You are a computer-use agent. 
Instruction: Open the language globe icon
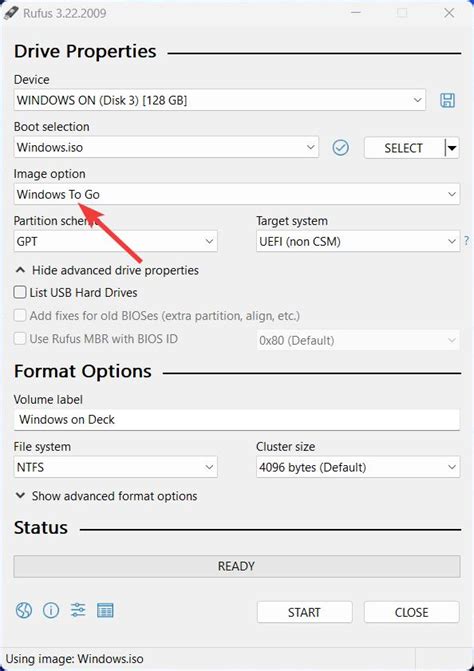click(x=24, y=610)
